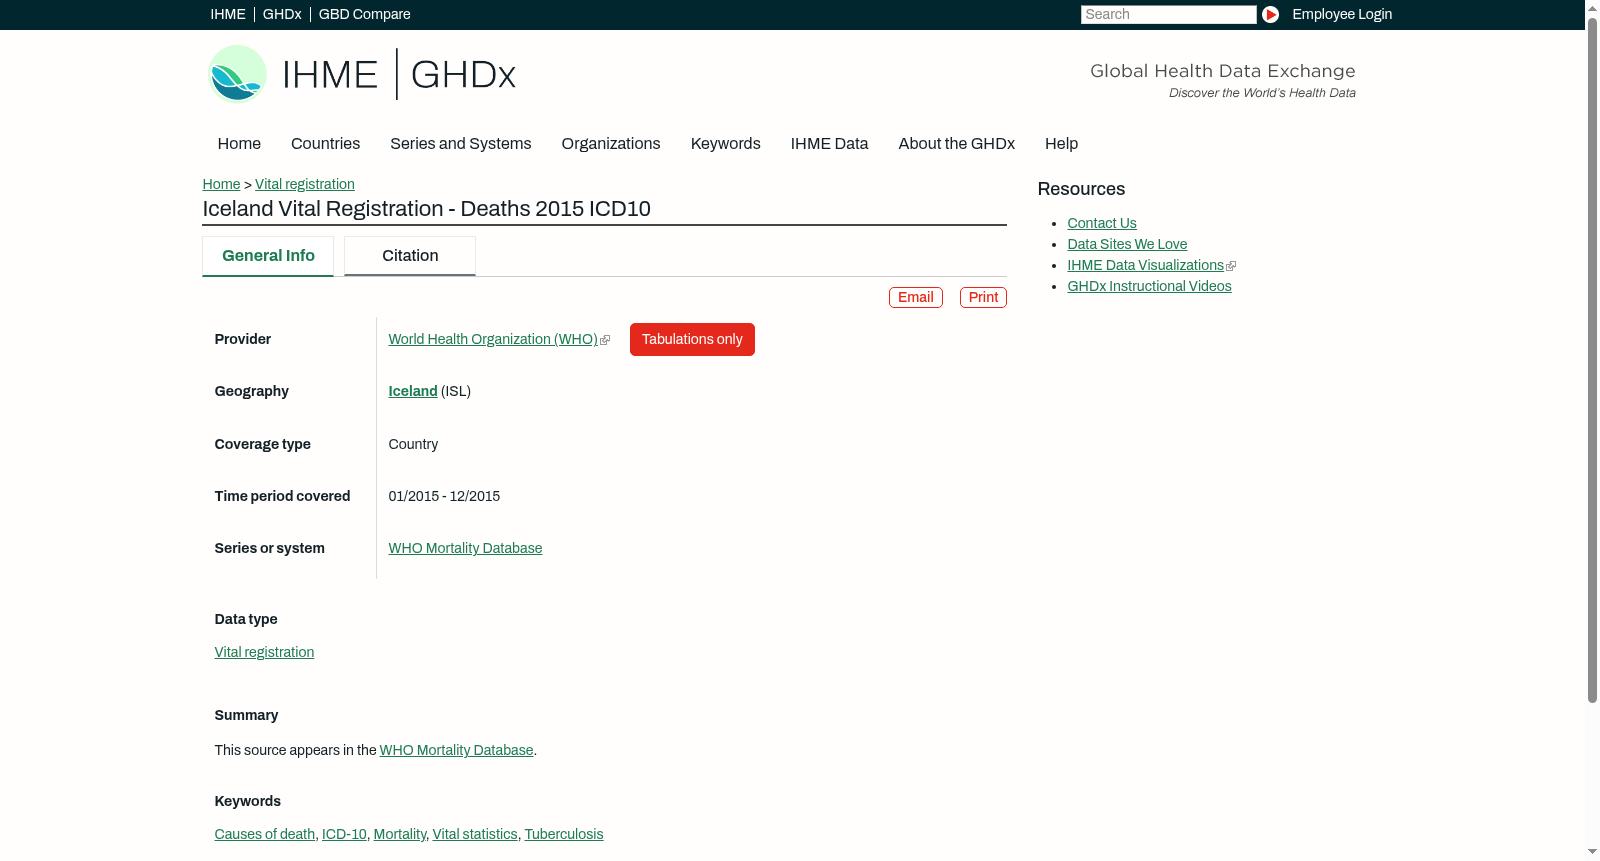Image resolution: width=1600 pixels, height=861 pixels.
Task: Submit search with the red arrow button
Action: coord(1270,14)
